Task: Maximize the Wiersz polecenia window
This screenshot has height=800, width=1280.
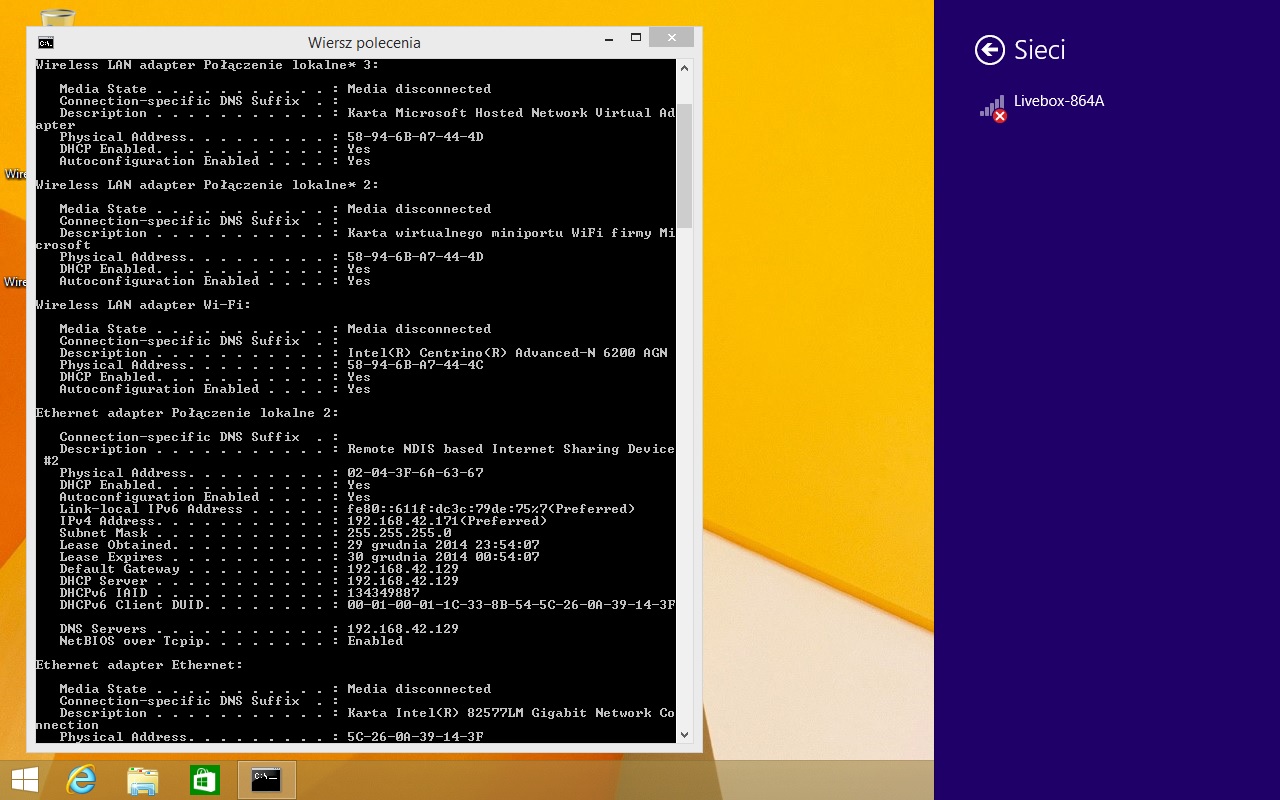Action: [635, 38]
